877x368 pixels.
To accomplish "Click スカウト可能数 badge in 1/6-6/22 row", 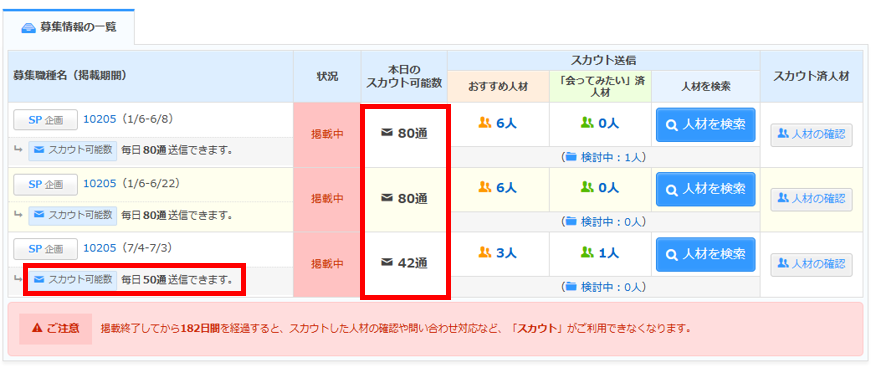I will [73, 215].
